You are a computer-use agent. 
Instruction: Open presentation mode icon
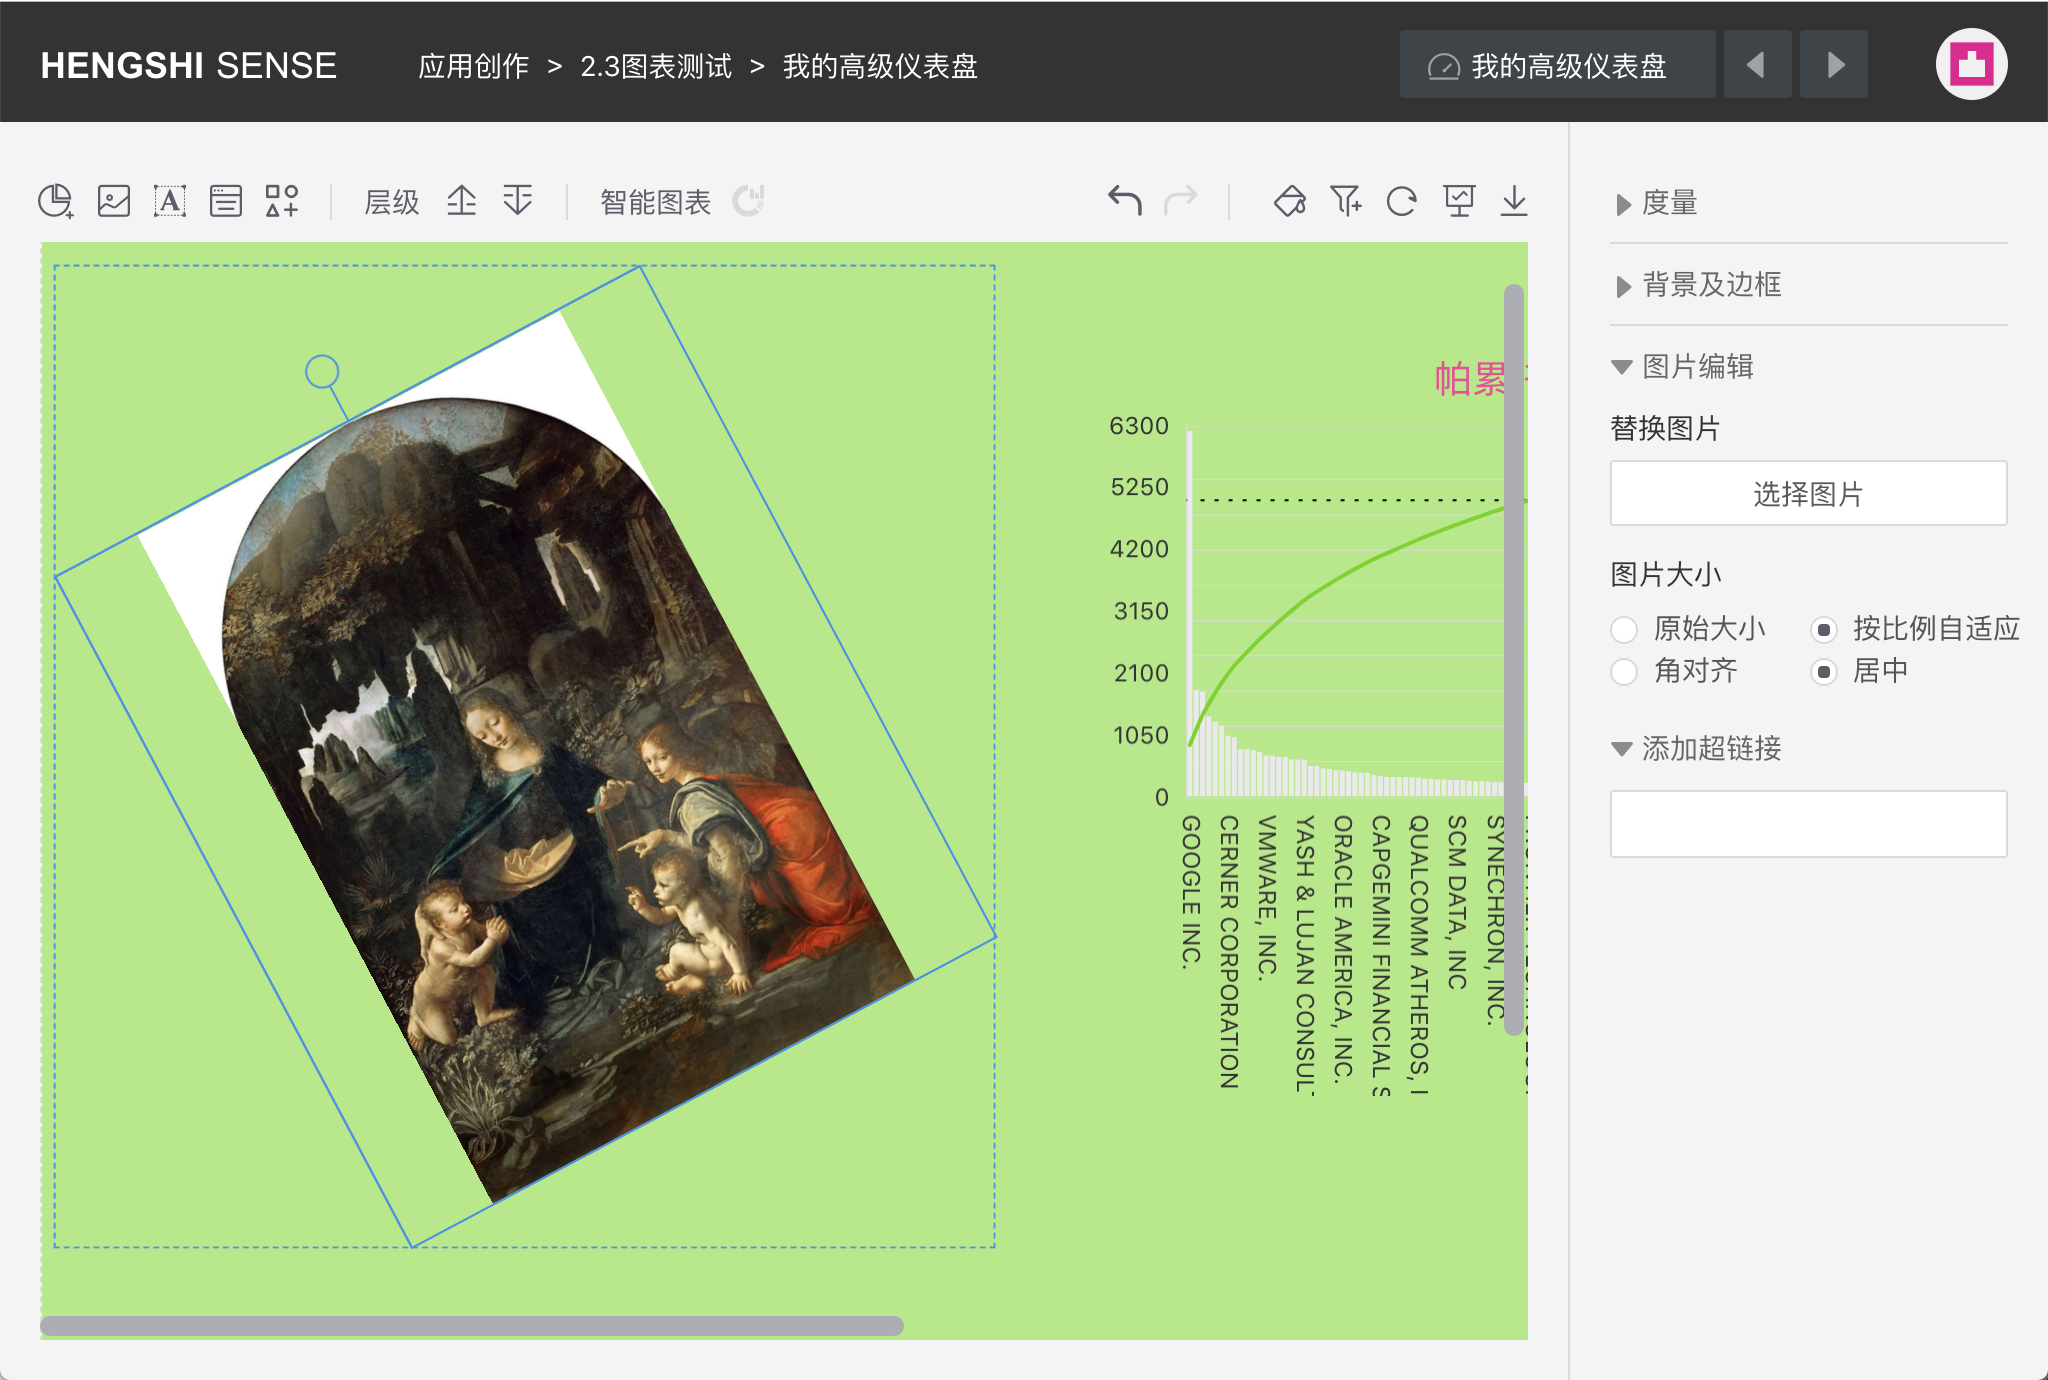coord(1459,201)
